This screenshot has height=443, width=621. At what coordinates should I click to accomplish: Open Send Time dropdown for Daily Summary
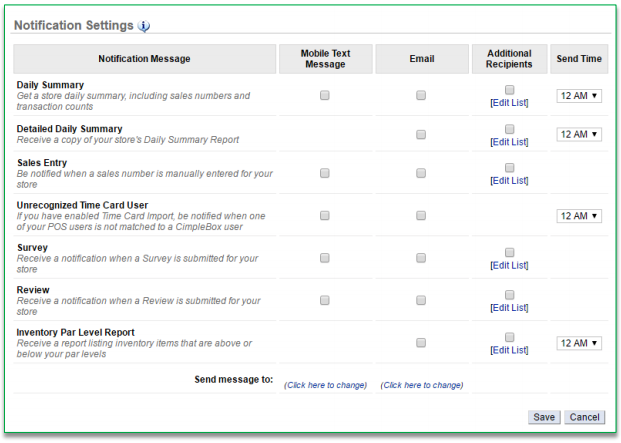(579, 96)
